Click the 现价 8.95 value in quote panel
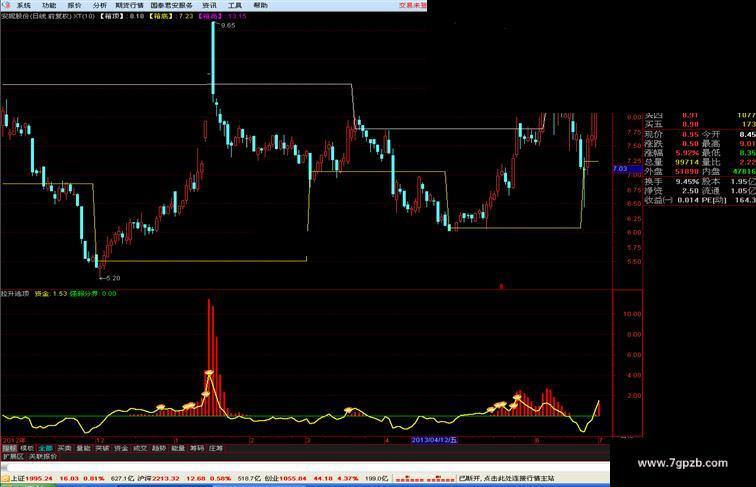Image resolution: width=756 pixels, height=487 pixels. [689, 134]
